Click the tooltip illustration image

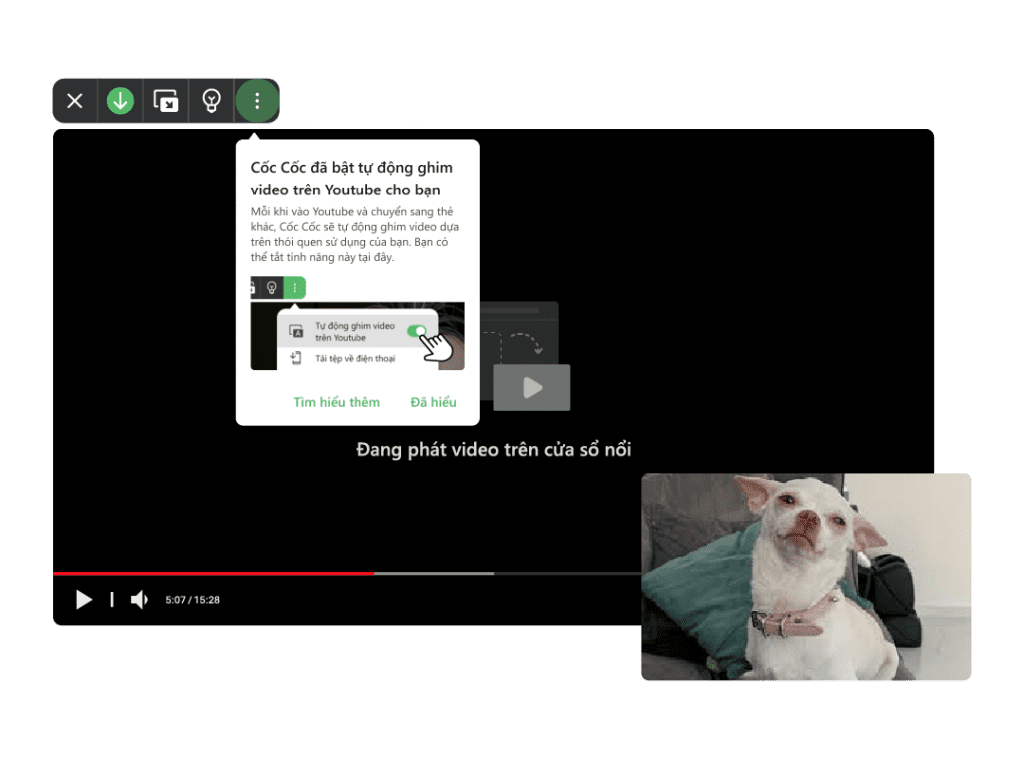(357, 323)
